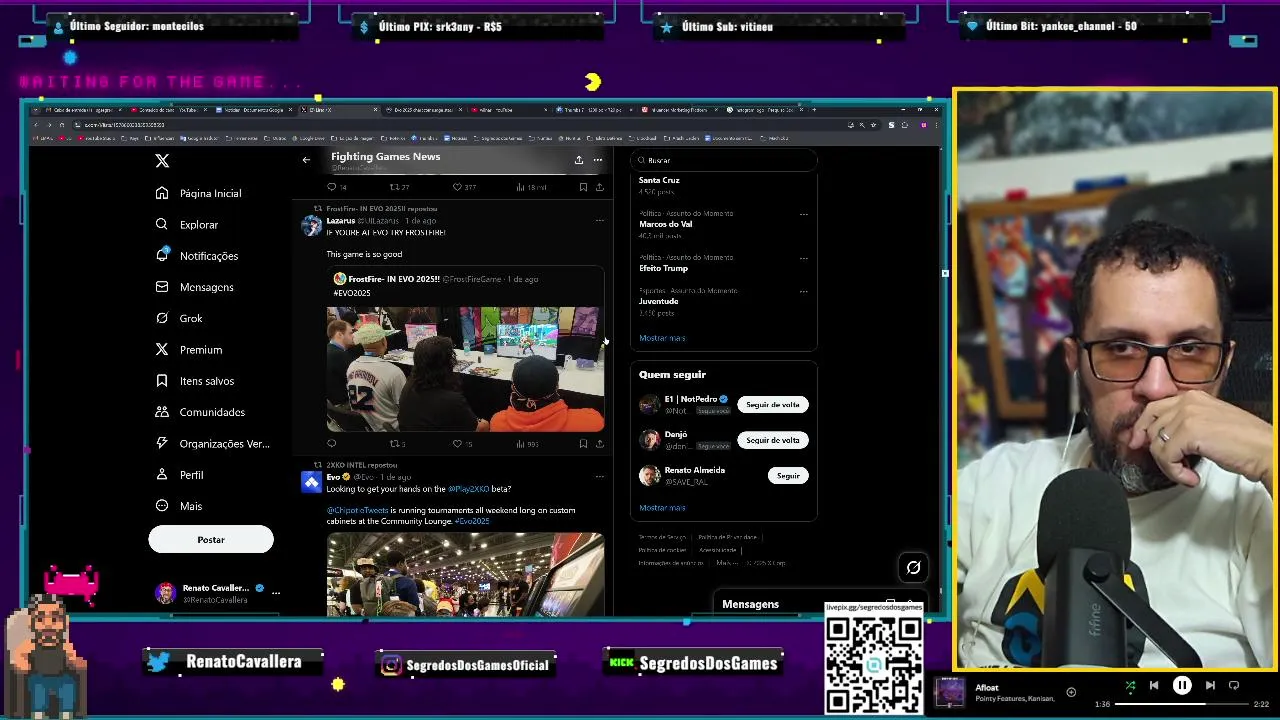Follow back E1 | NotPedro
Screen dimensions: 1280x720
point(773,405)
